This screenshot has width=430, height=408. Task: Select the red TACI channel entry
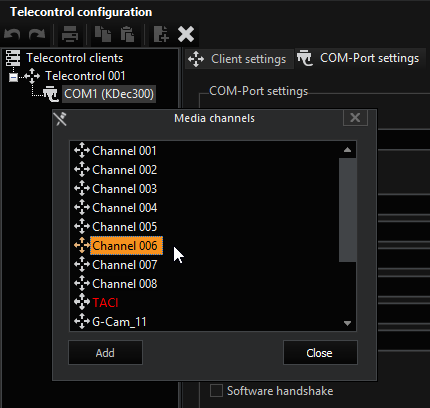[105, 303]
